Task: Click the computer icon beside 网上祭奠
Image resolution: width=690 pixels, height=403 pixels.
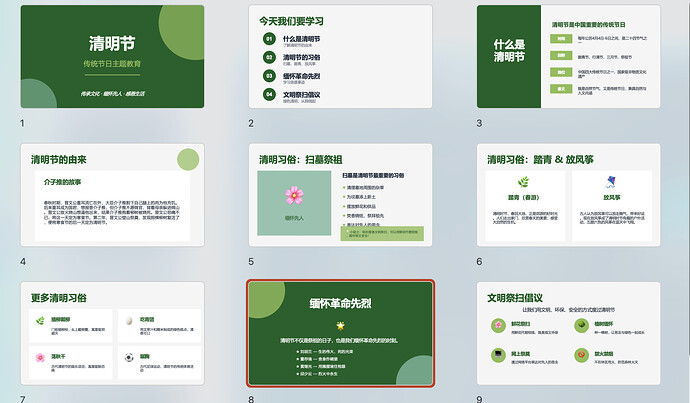Action: pyautogui.click(x=498, y=355)
